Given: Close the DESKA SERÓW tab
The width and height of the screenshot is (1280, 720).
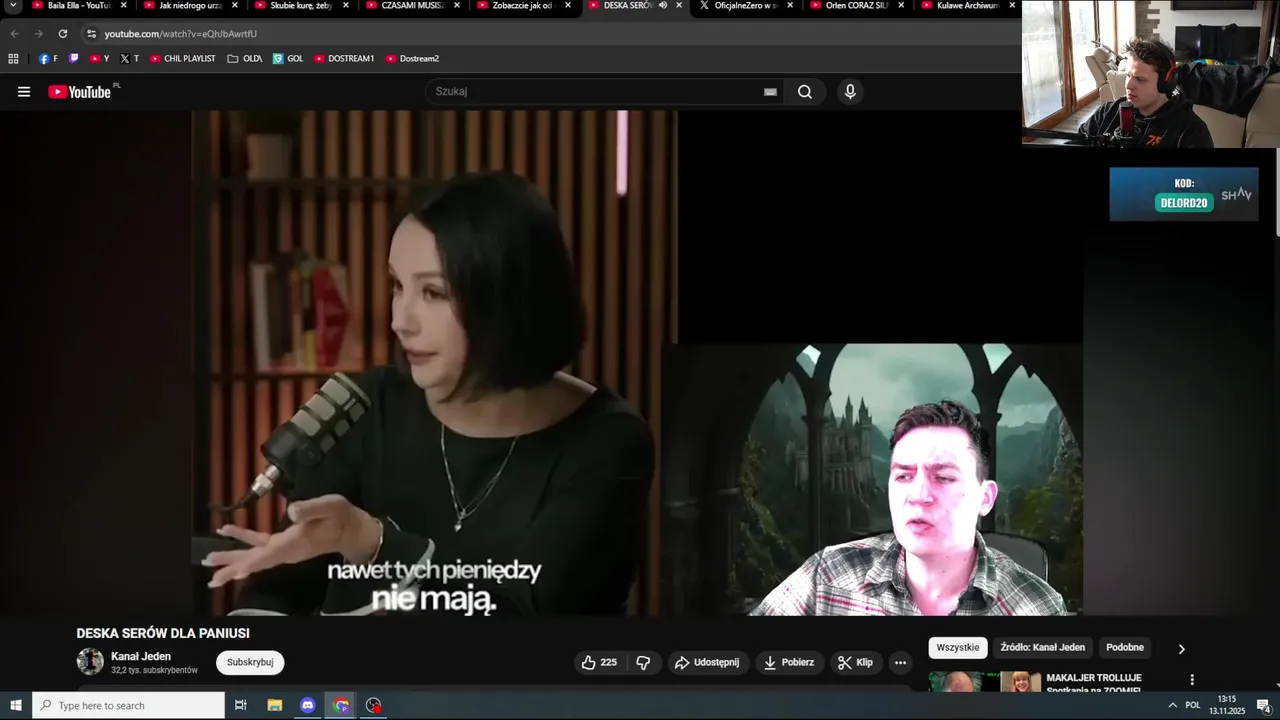Looking at the screenshot, I should 679,5.
